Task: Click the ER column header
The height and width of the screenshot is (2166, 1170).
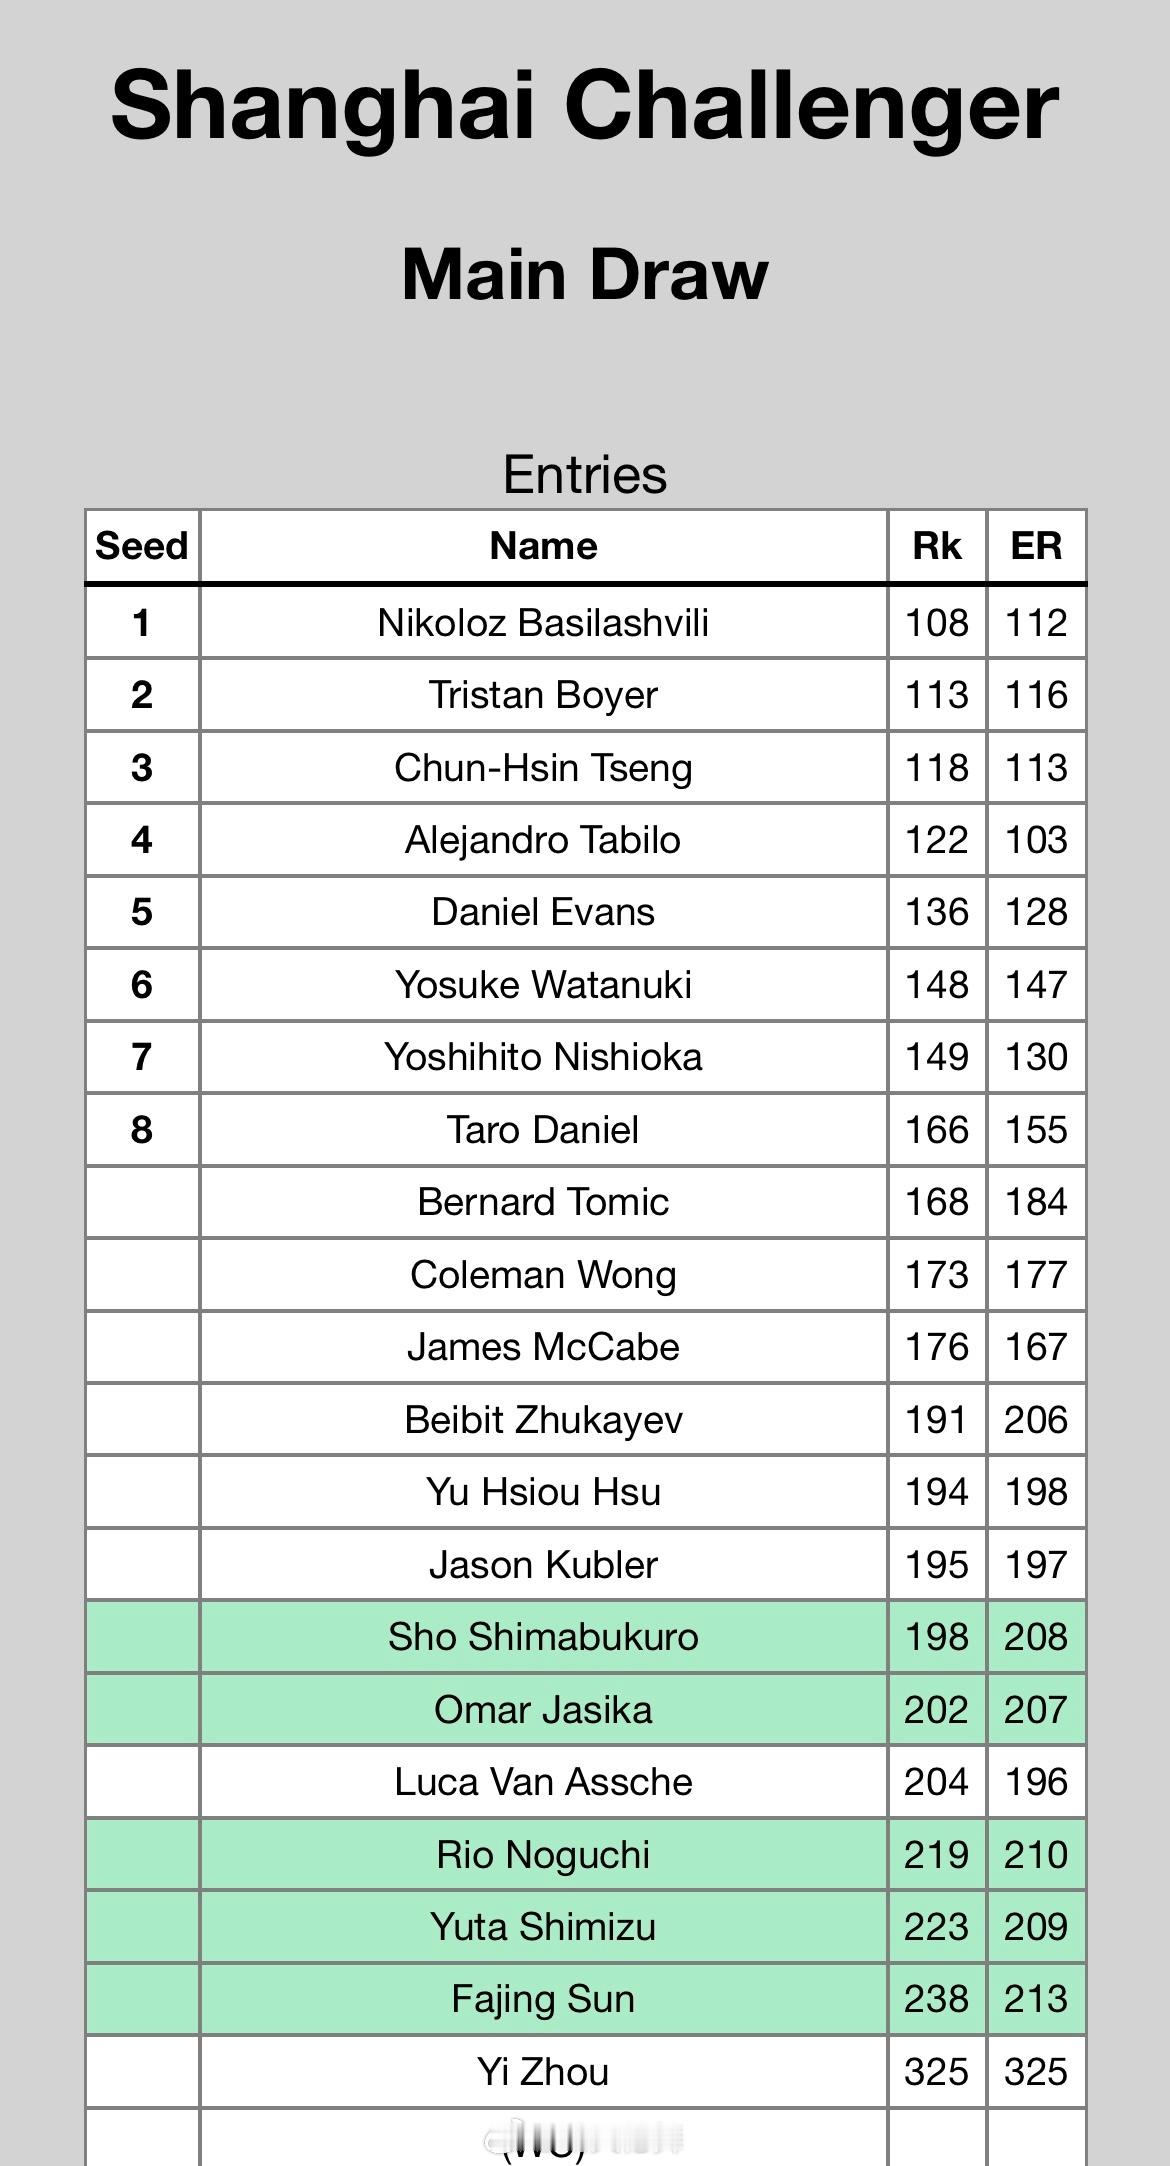Action: 1036,546
